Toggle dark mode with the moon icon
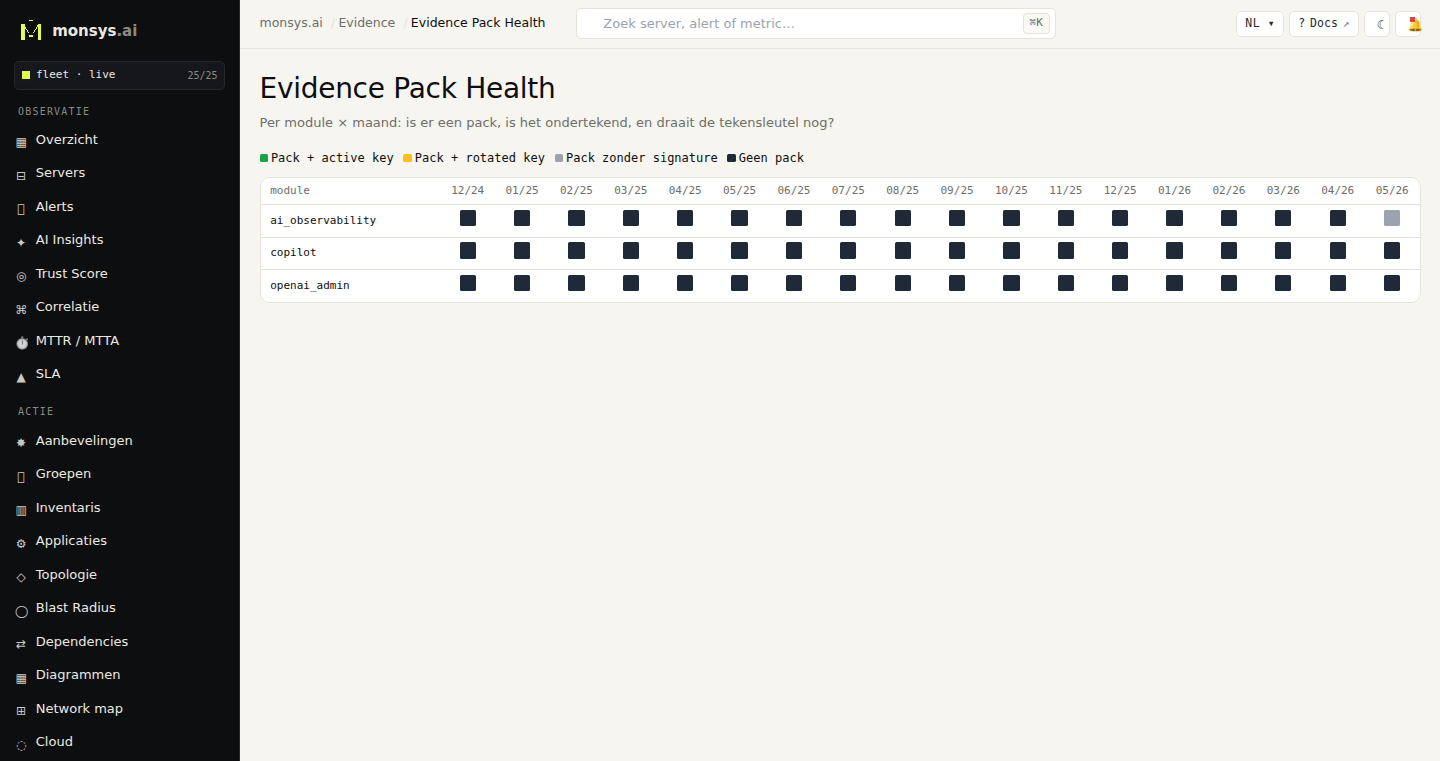The height and width of the screenshot is (761, 1440). [x=1377, y=24]
